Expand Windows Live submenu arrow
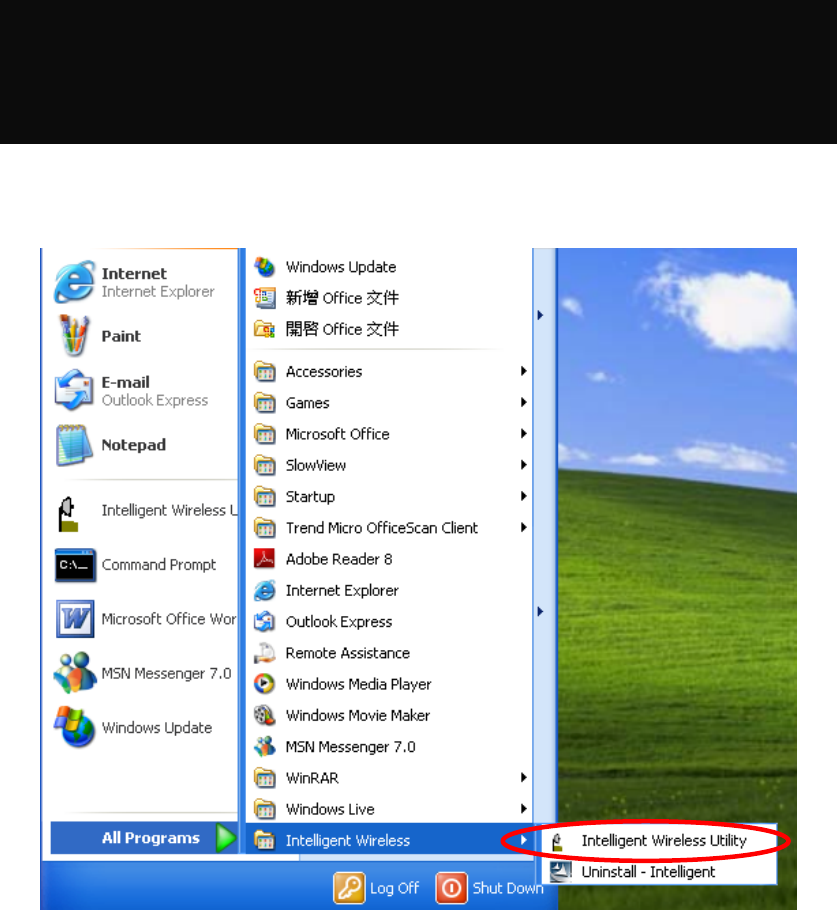 tap(524, 809)
